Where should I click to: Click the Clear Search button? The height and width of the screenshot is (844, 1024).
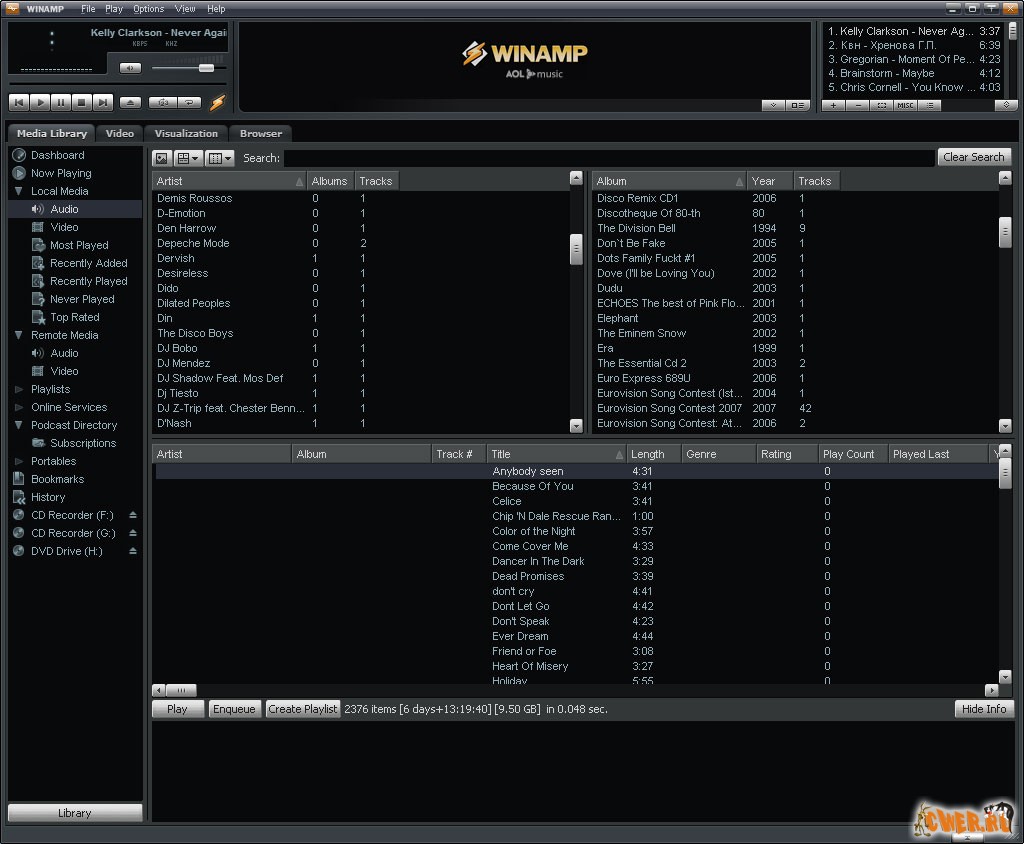[973, 157]
